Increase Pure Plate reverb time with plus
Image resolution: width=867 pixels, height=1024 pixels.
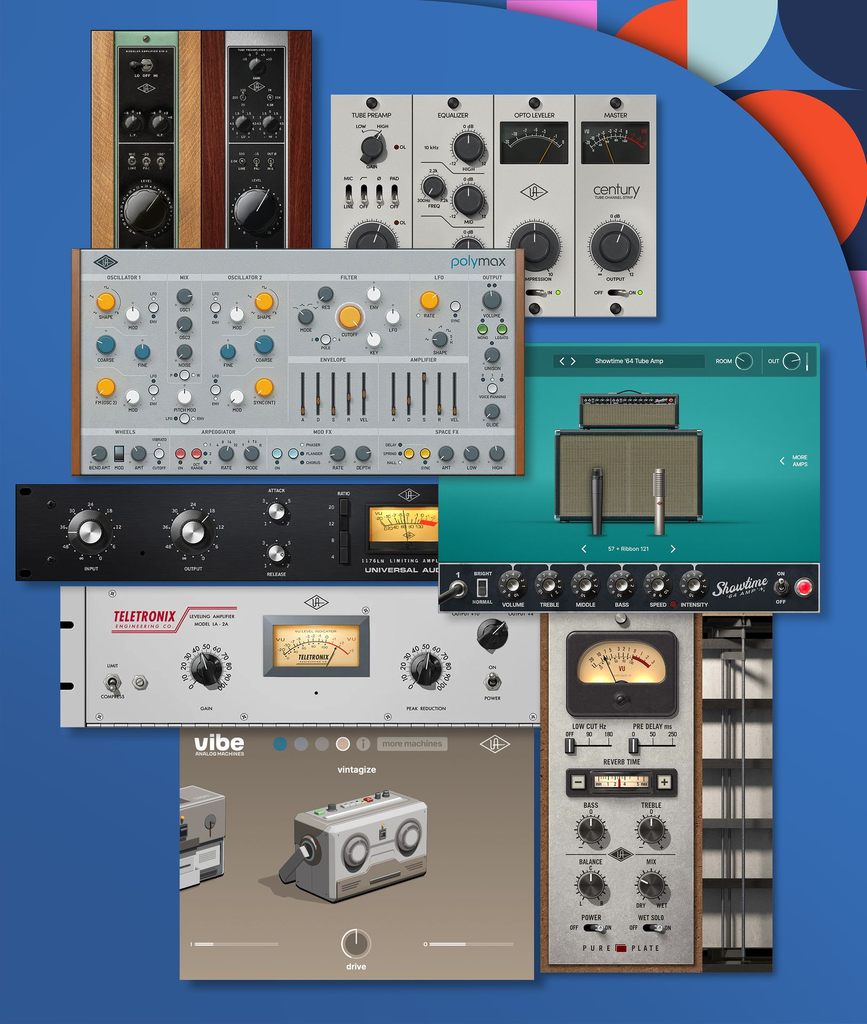pyautogui.click(x=664, y=782)
